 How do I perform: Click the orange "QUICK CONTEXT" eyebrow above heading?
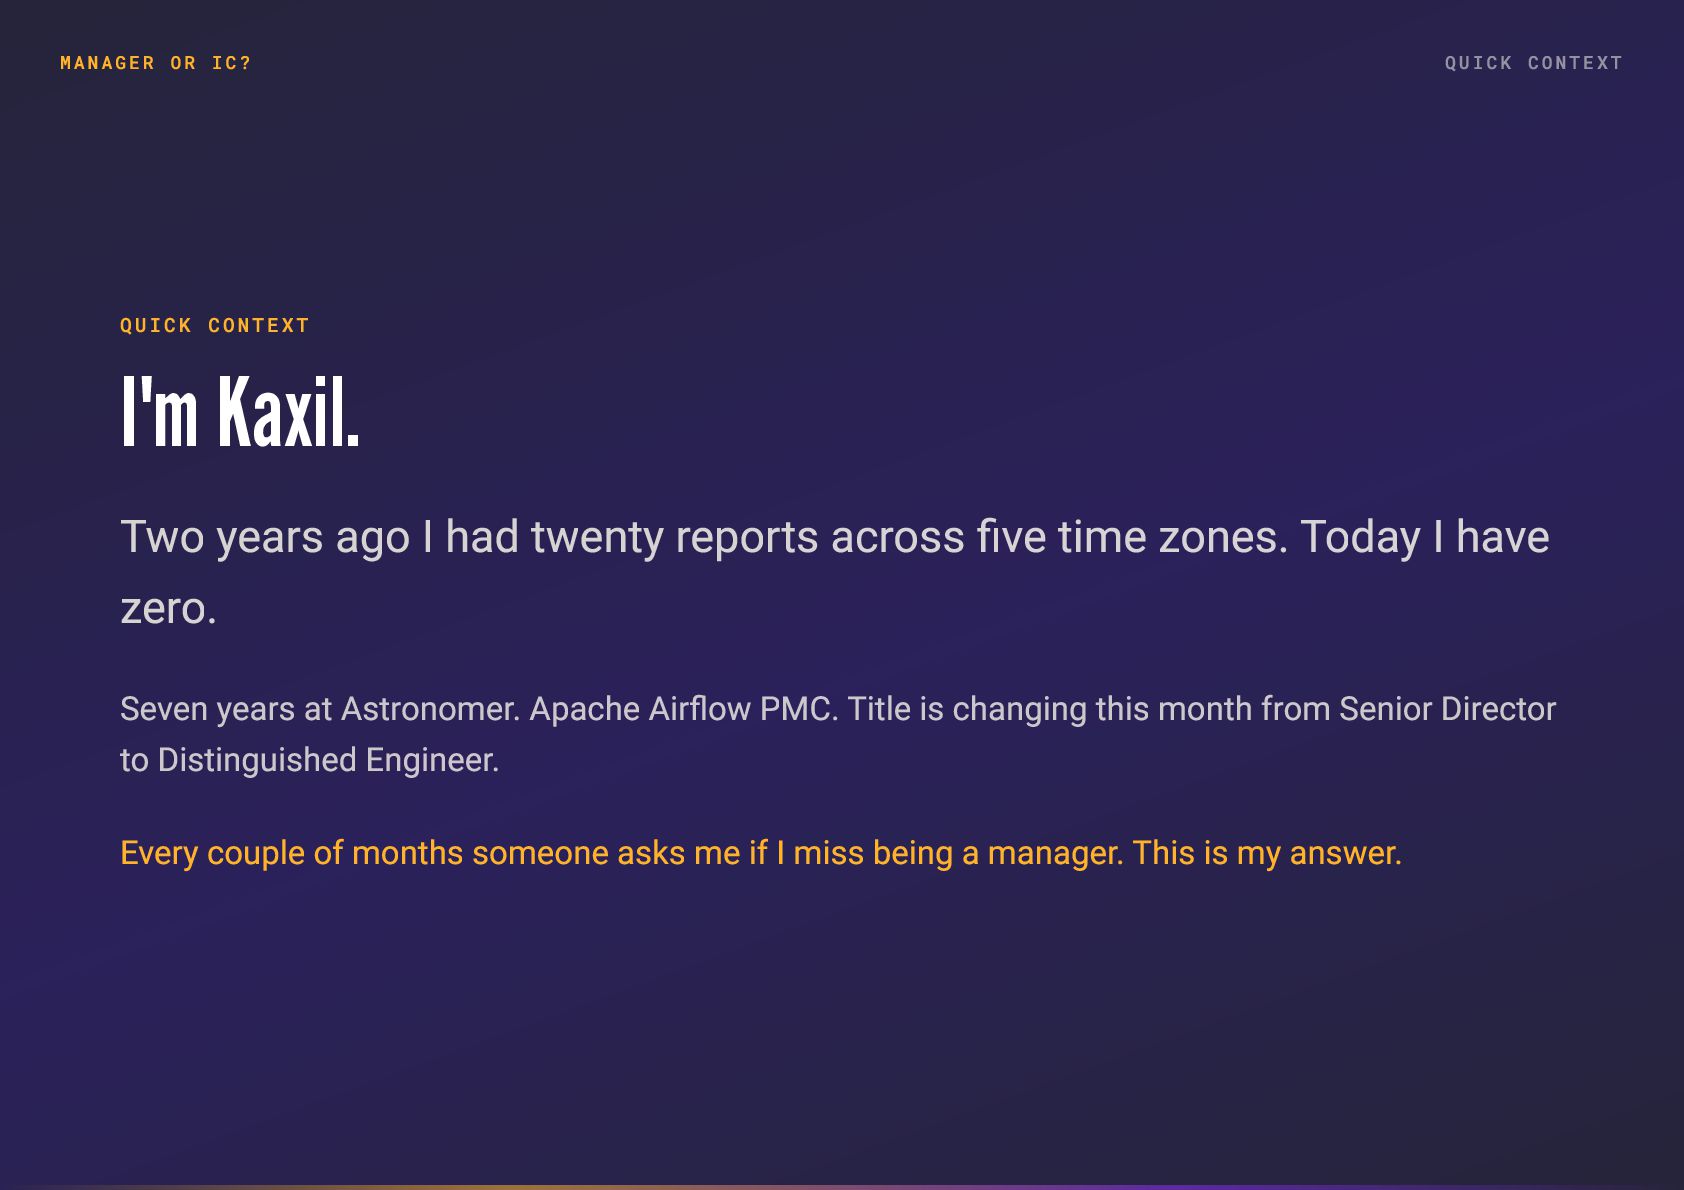(x=215, y=325)
